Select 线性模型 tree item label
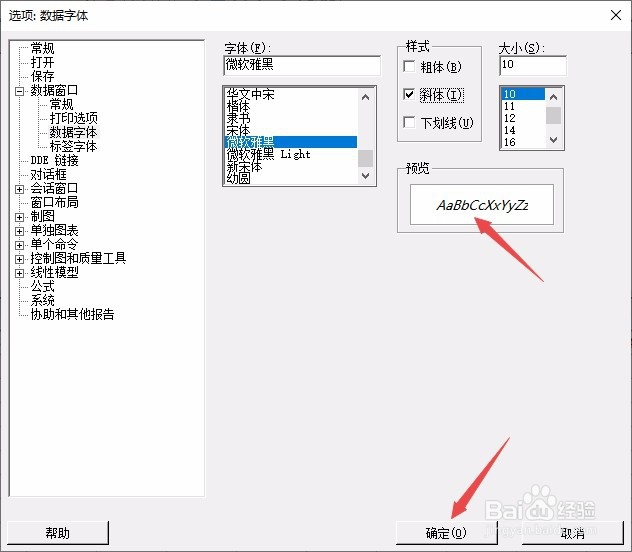632x552 pixels. (54, 272)
